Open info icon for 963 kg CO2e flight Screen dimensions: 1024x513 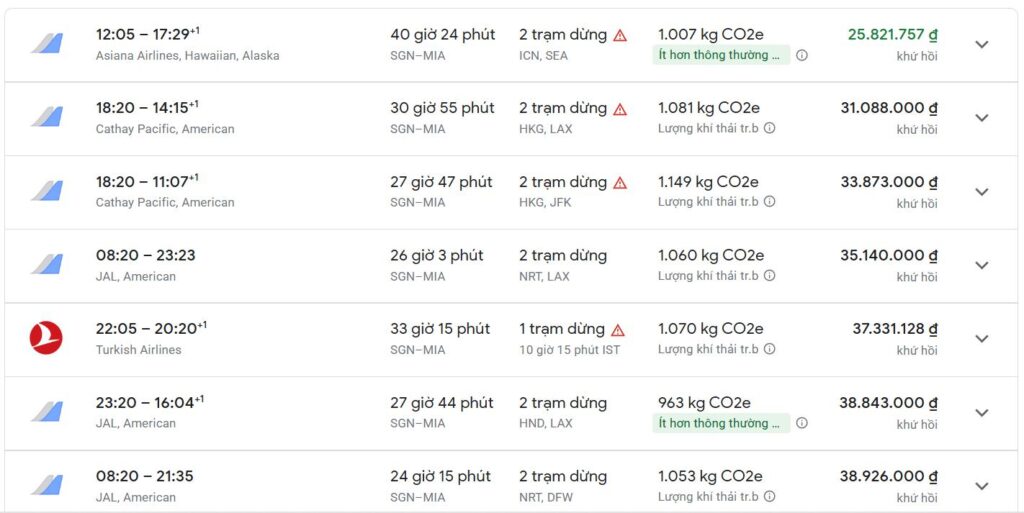[802, 424]
